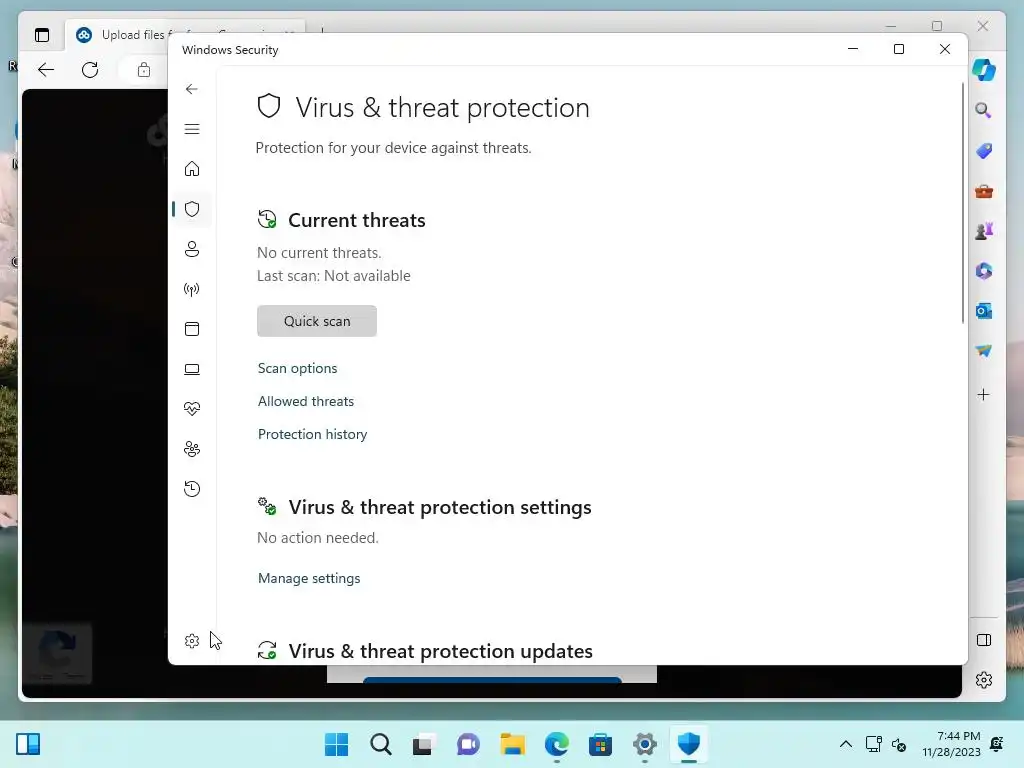The width and height of the screenshot is (1024, 768).
Task: Open Widgets on taskbar
Action: click(x=28, y=744)
